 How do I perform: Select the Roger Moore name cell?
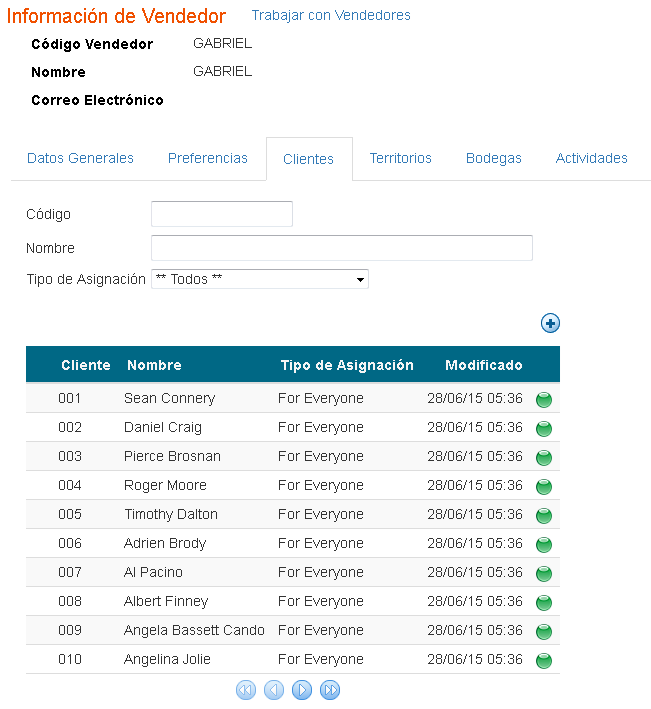[165, 485]
